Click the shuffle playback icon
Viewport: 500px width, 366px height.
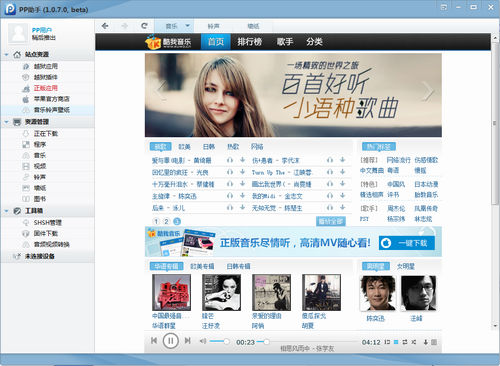coord(414,342)
